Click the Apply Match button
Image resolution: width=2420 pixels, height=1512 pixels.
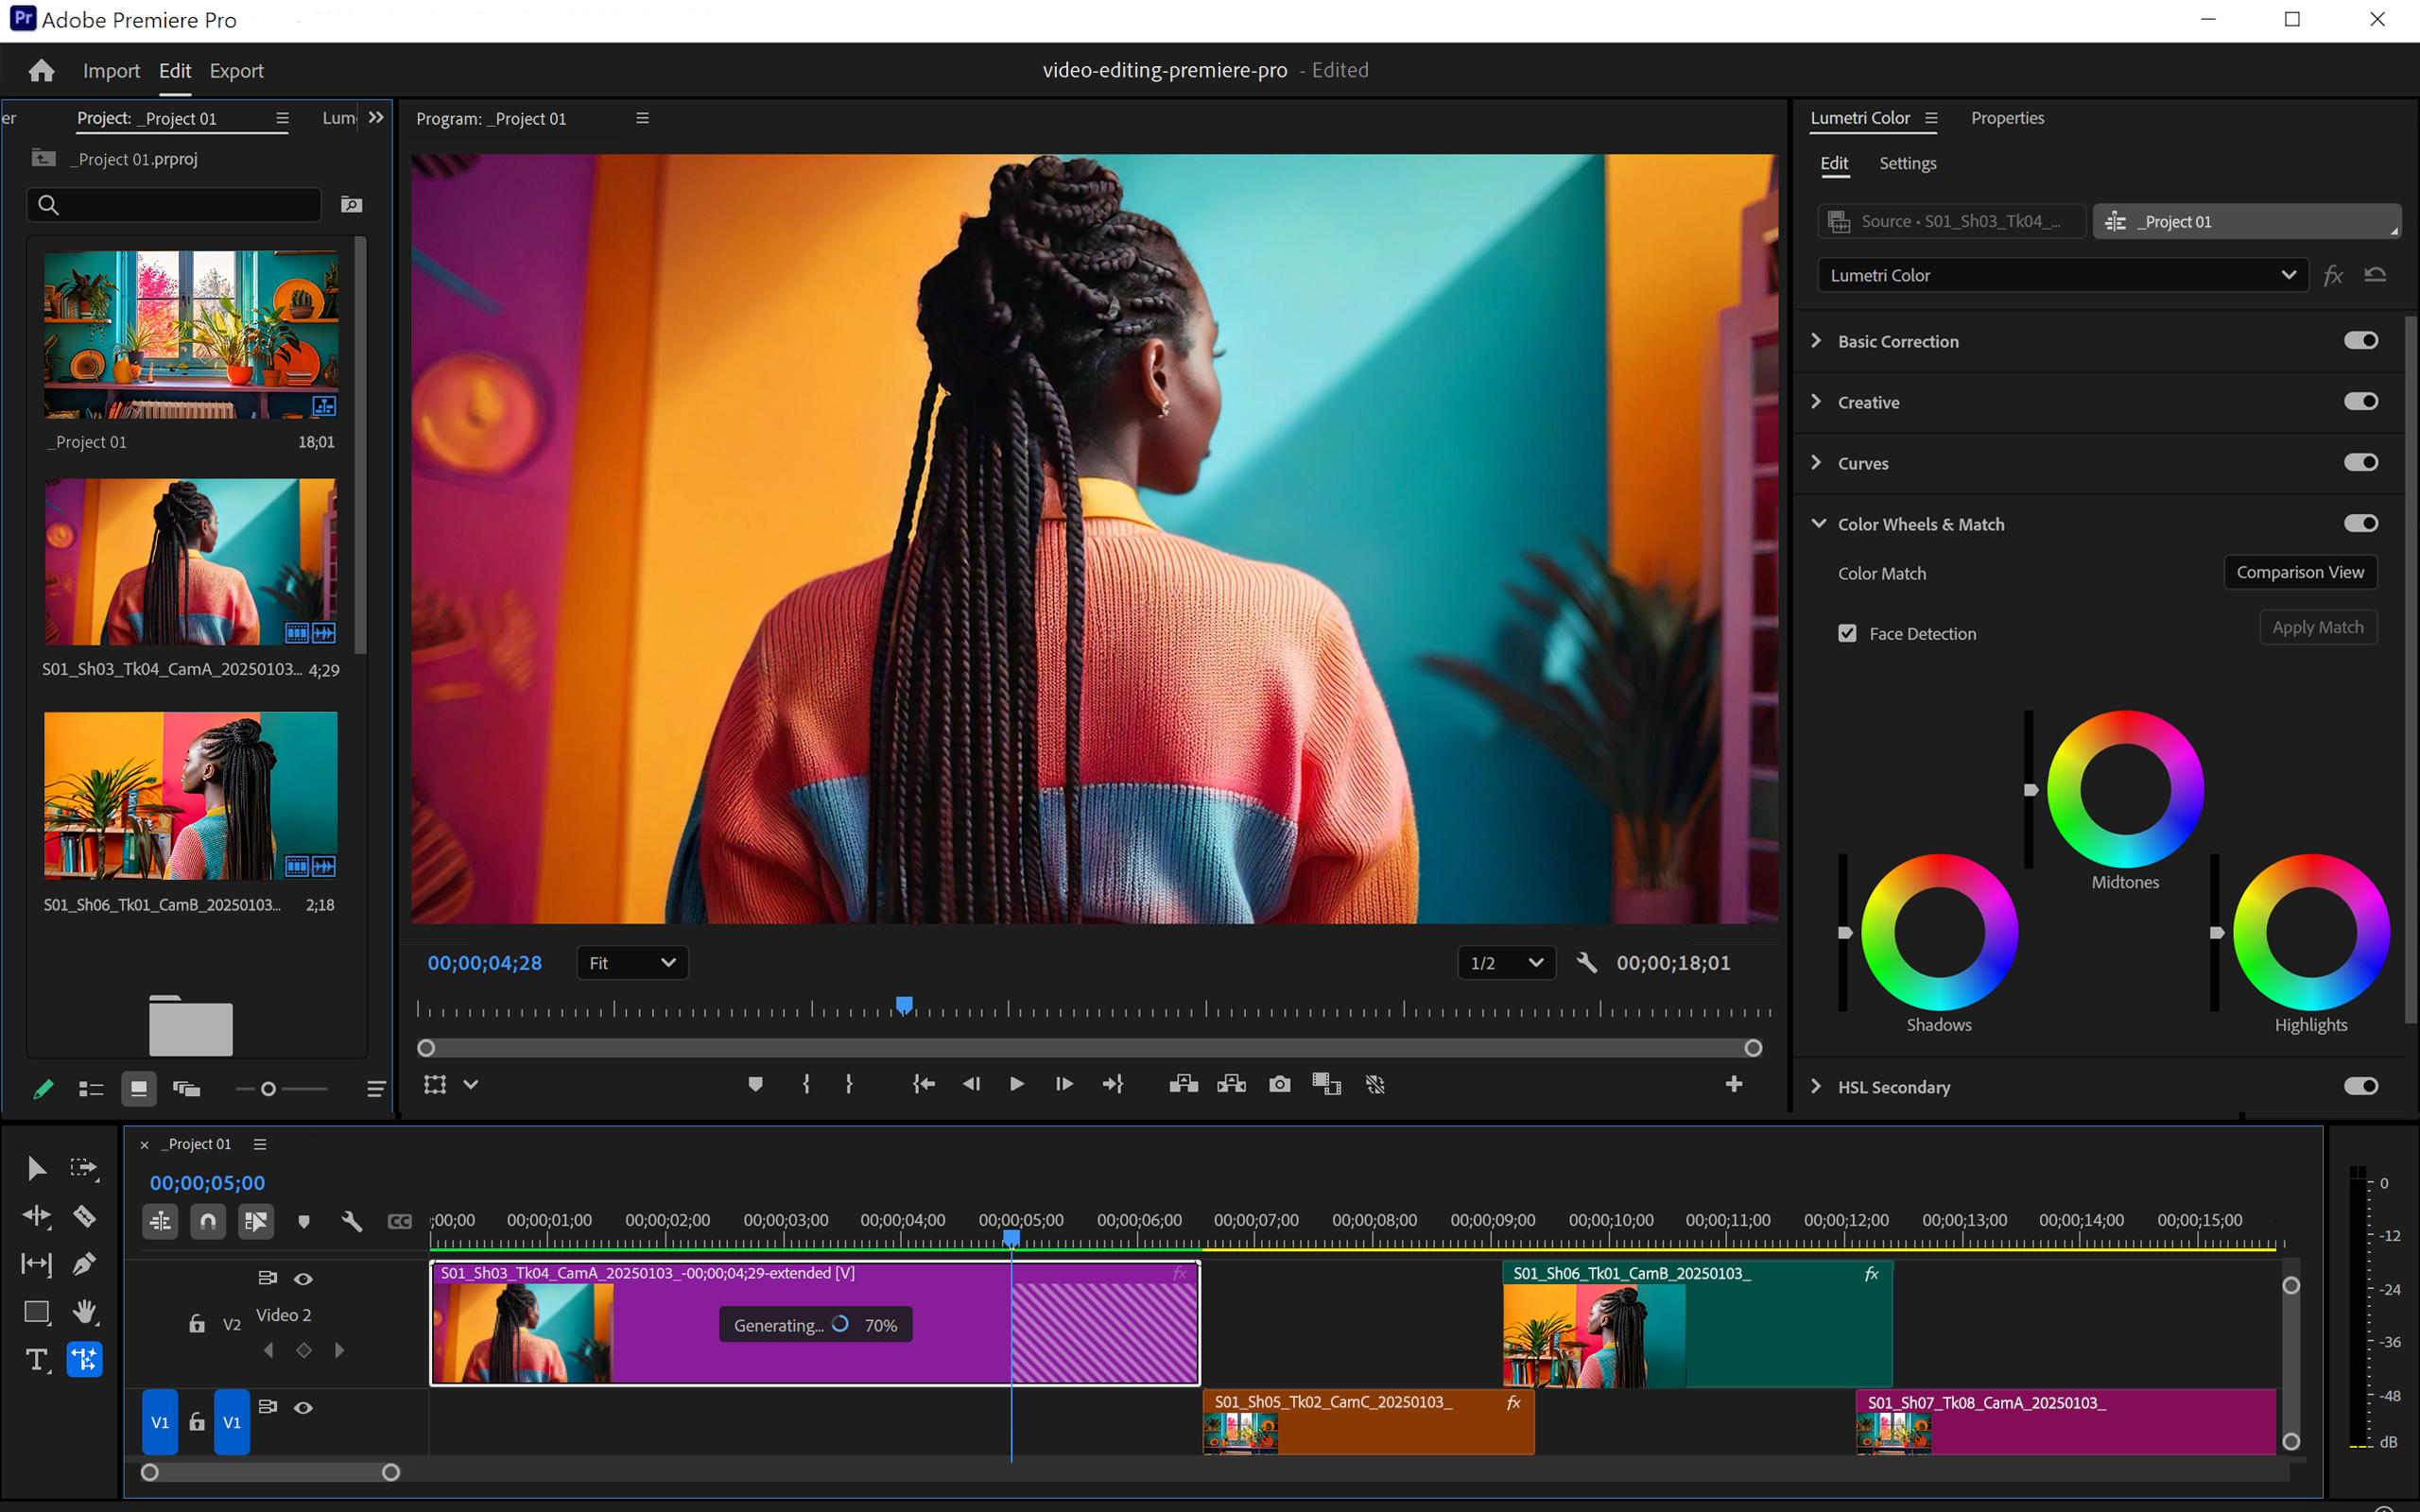(x=2317, y=627)
